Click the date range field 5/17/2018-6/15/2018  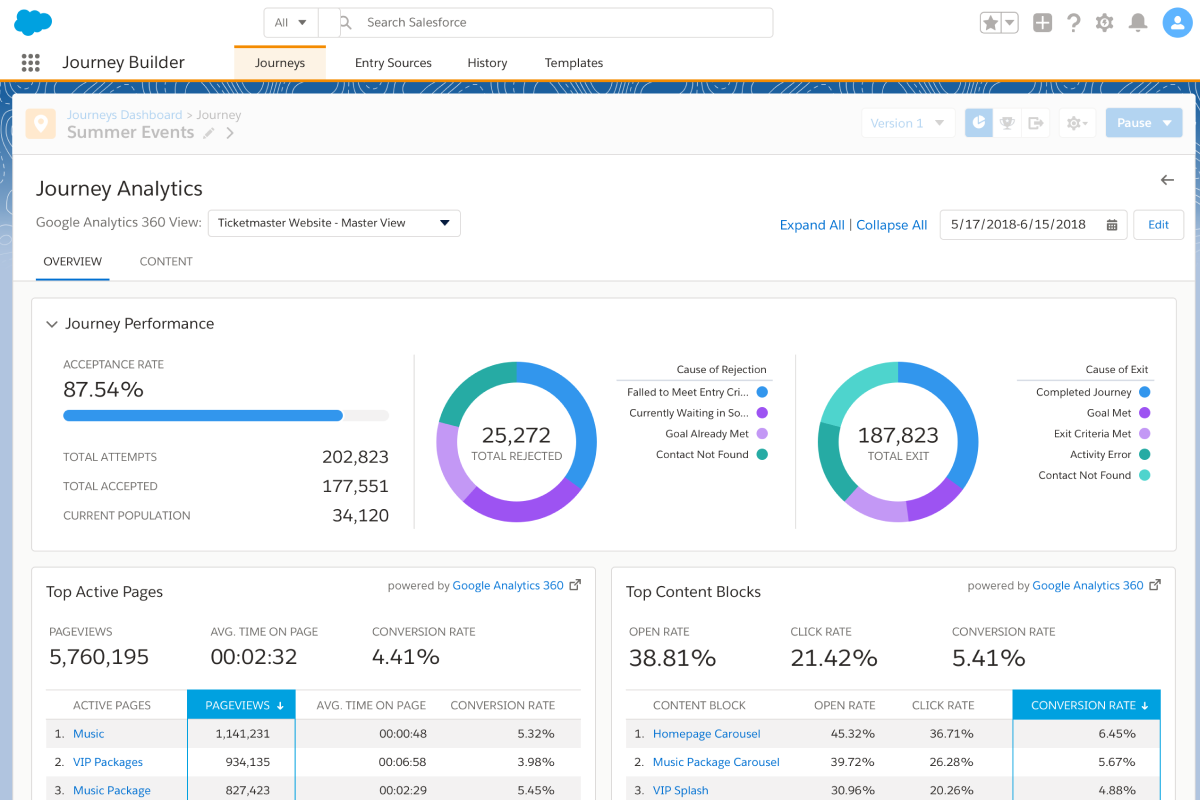coord(1033,225)
